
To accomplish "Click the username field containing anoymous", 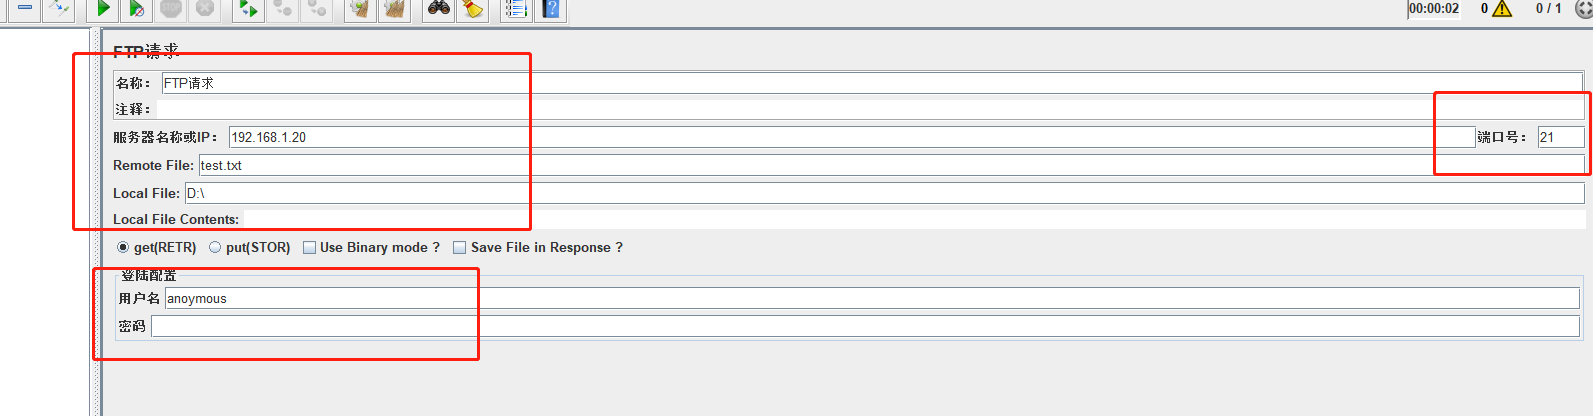I will click(872, 298).
